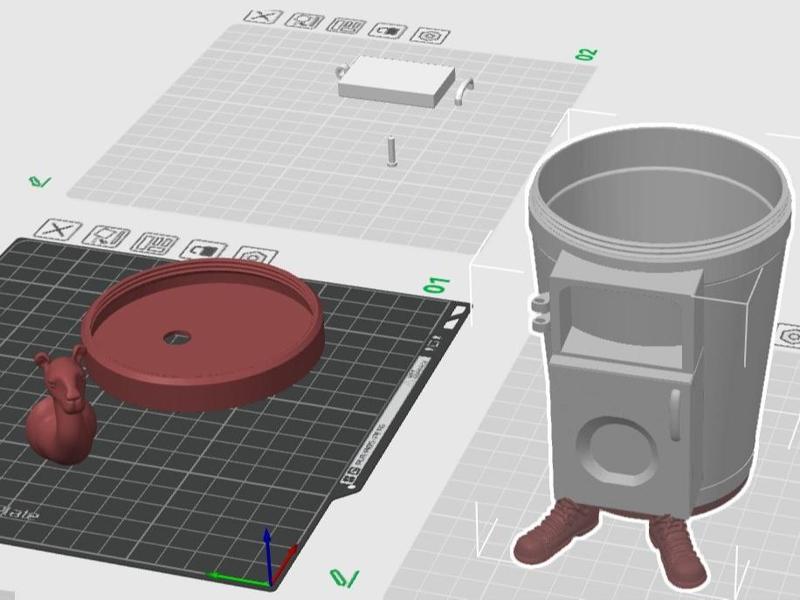Arrange objects on plate 02
800x600 pixels.
click(346, 26)
